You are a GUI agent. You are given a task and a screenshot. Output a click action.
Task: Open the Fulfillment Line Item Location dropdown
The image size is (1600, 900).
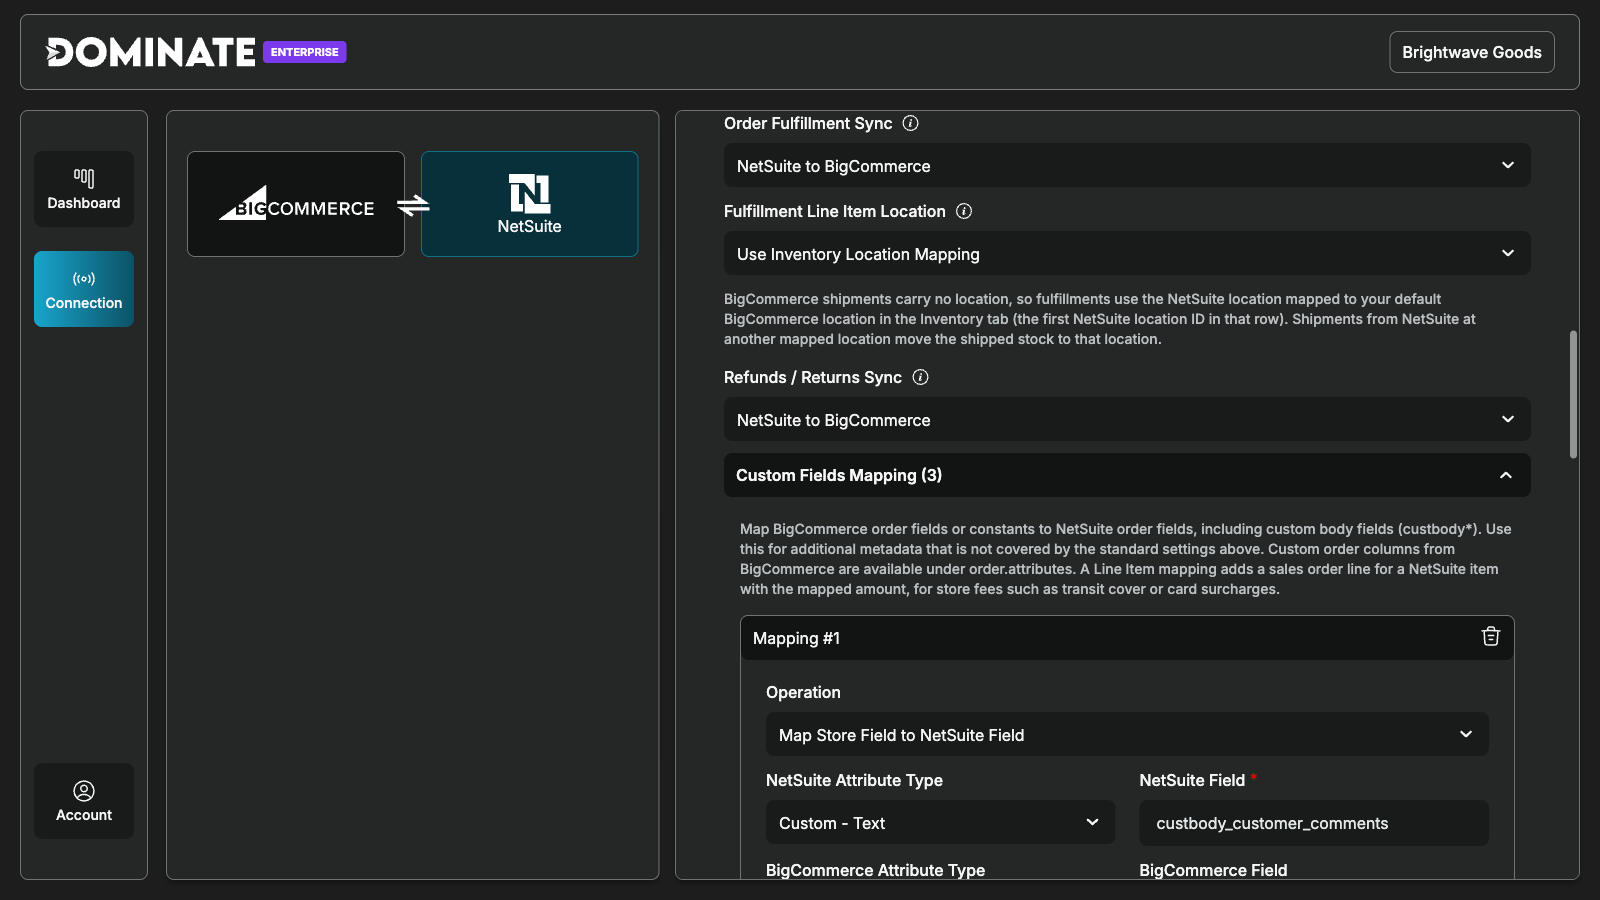[x=1127, y=253]
